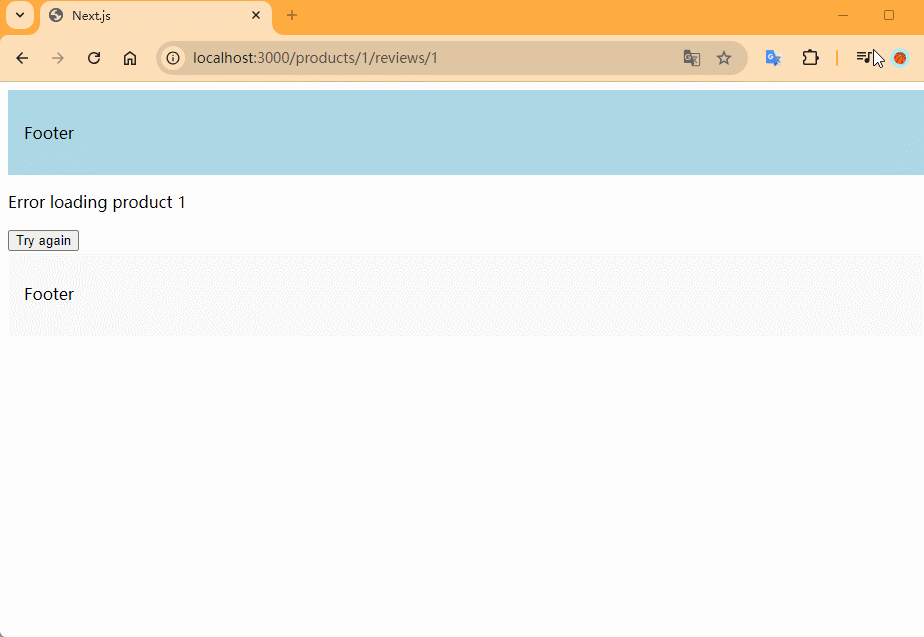The width and height of the screenshot is (924, 637).
Task: Click the 'Error loading product 1' text
Action: click(x=97, y=202)
